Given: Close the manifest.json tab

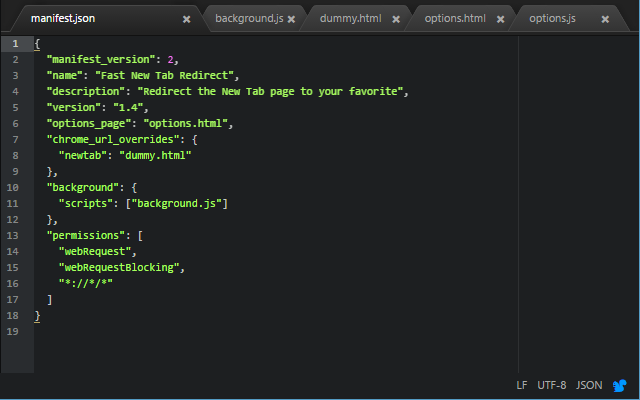Looking at the screenshot, I should (186, 19).
